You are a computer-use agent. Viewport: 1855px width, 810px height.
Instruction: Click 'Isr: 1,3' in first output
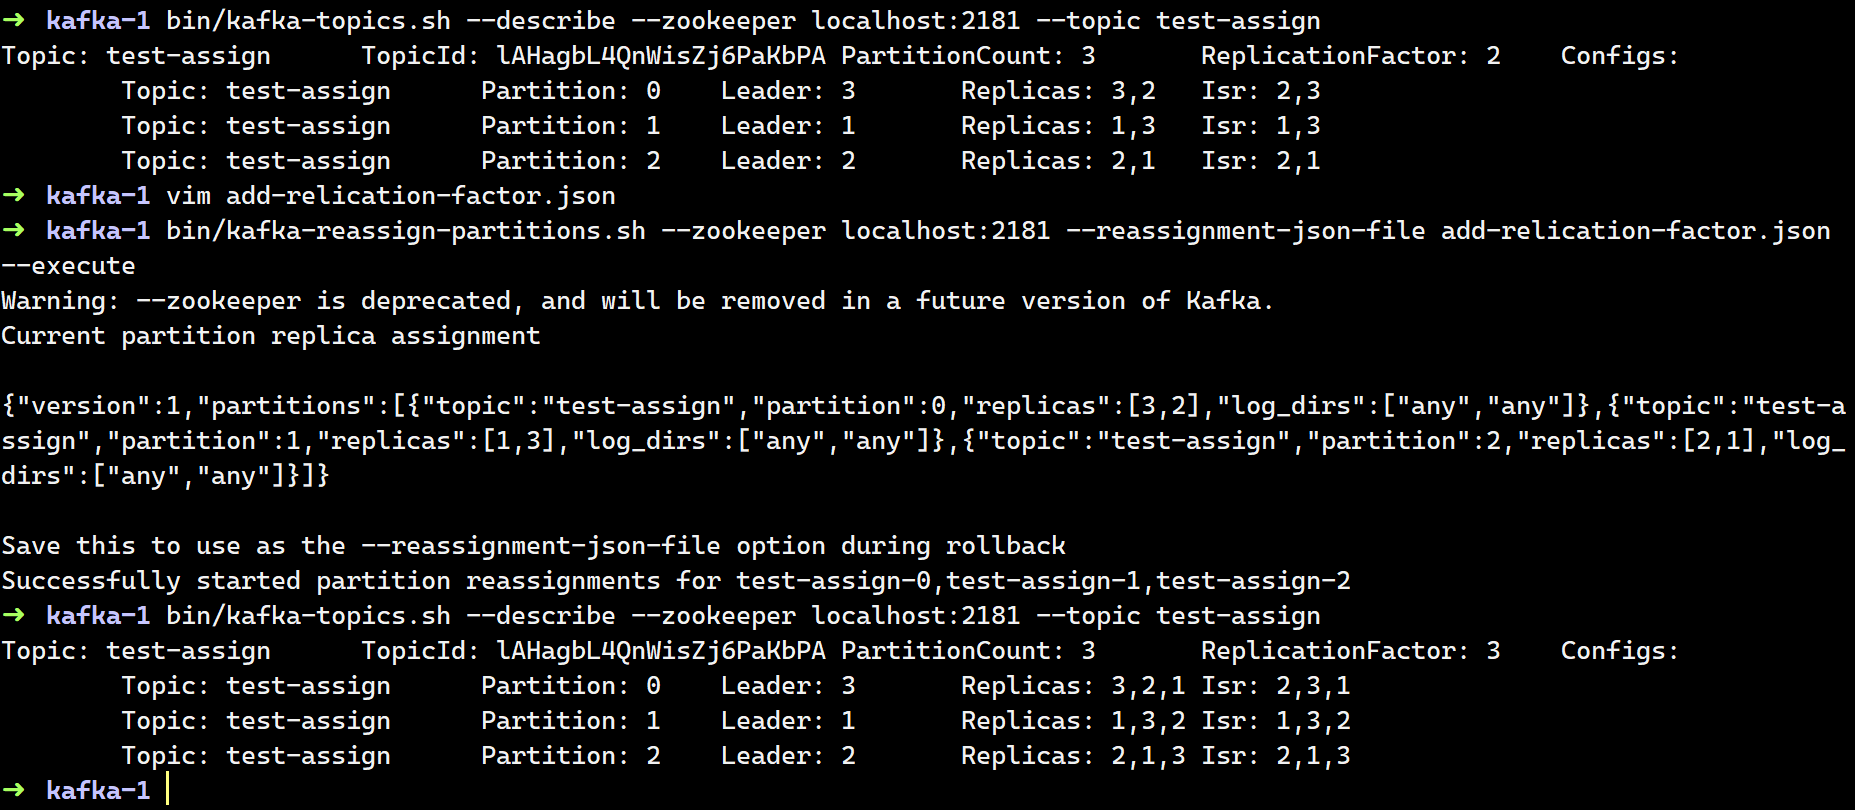(x=1261, y=126)
